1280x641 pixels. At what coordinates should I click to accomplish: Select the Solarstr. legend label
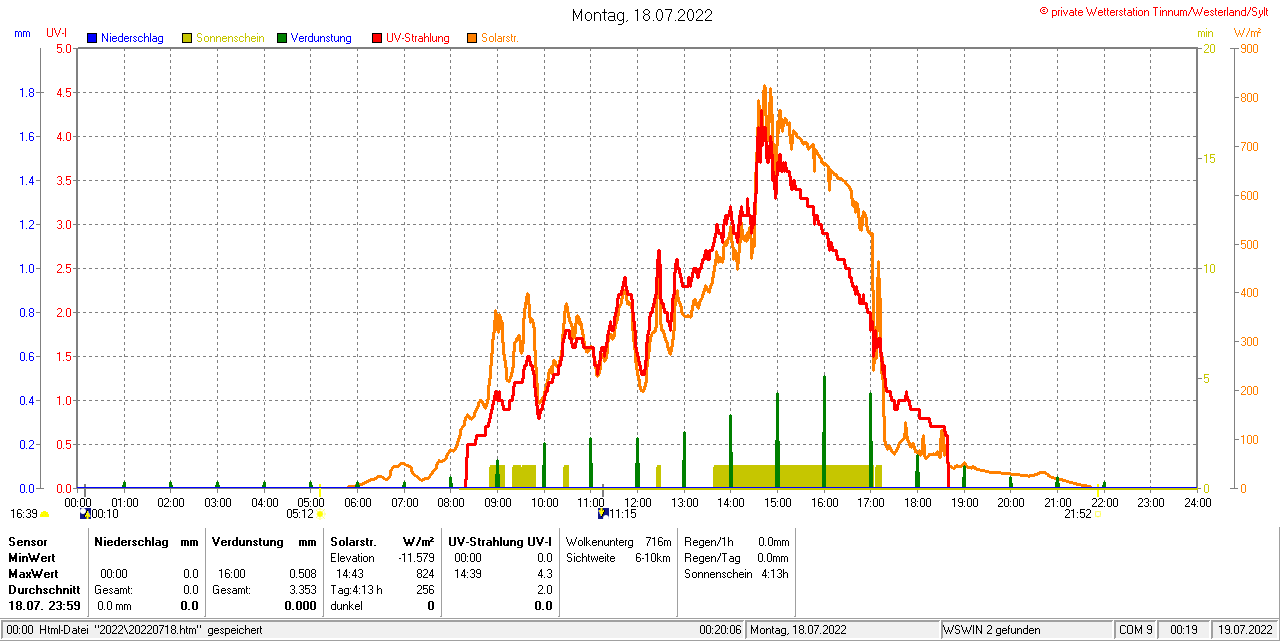[x=499, y=38]
